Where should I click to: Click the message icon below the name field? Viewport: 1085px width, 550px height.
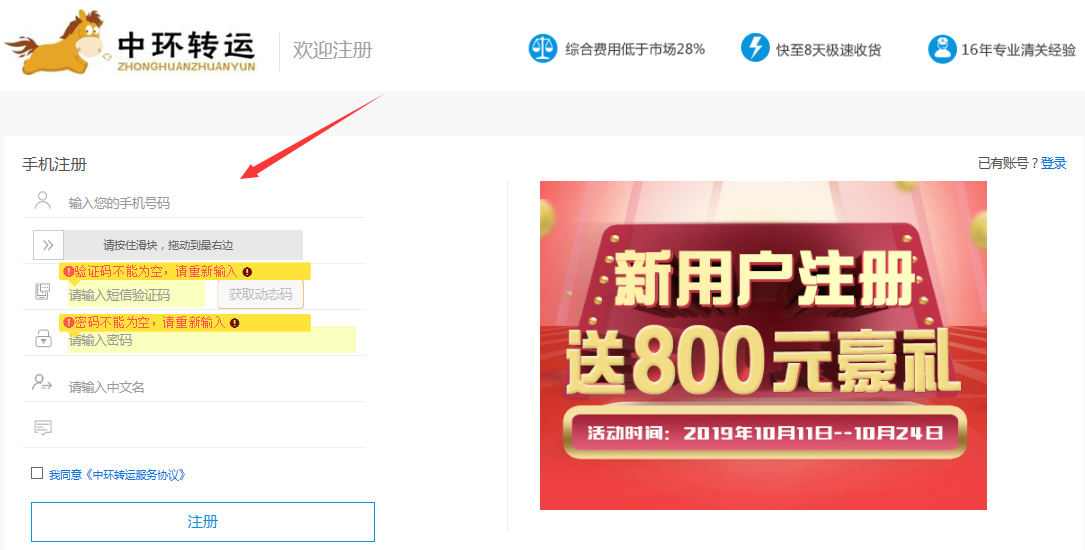coord(43,428)
